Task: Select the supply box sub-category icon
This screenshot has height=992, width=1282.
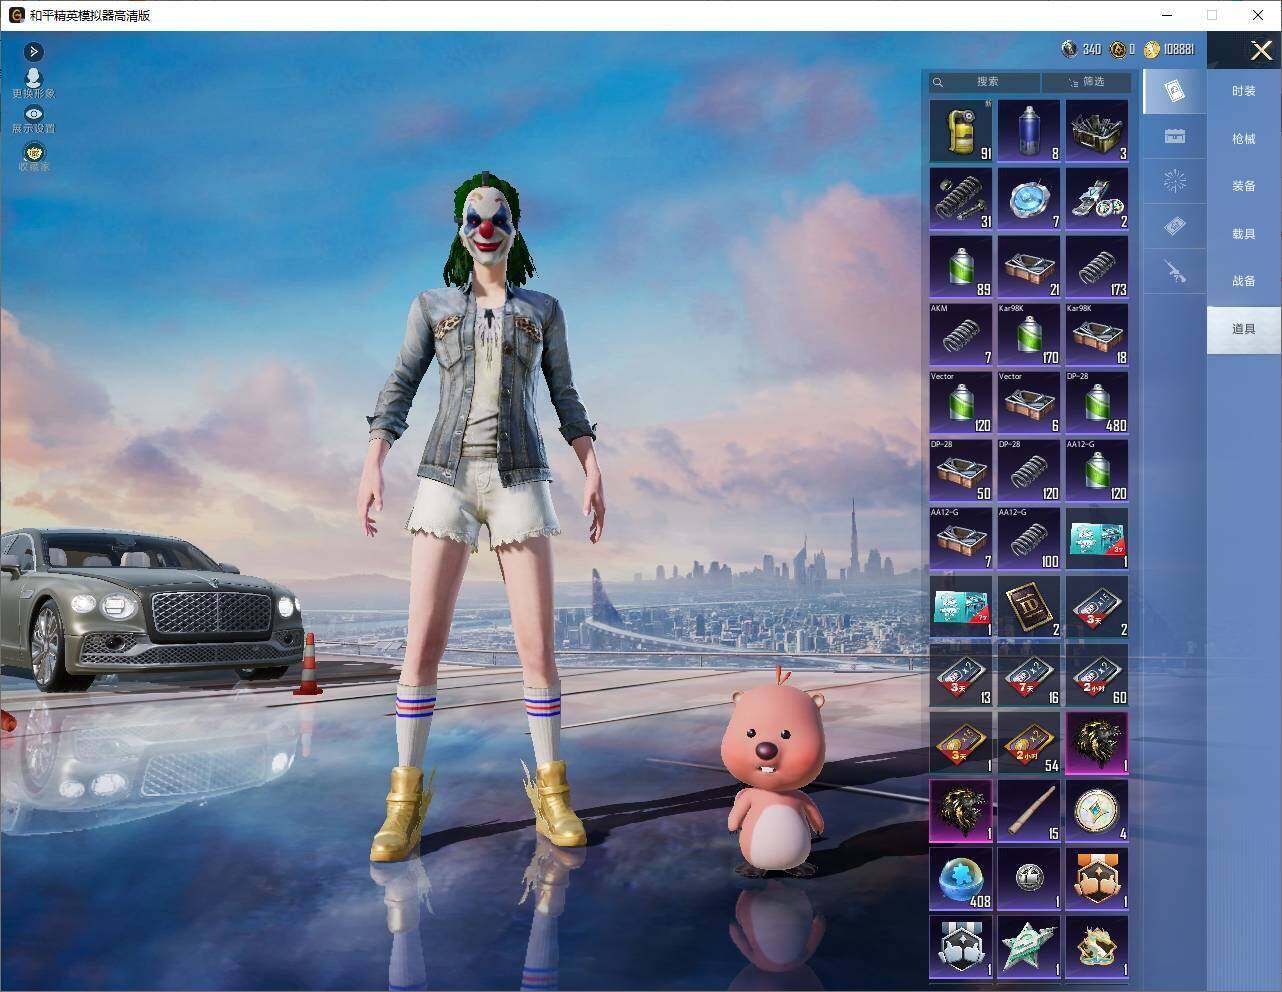Action: pos(1175,137)
